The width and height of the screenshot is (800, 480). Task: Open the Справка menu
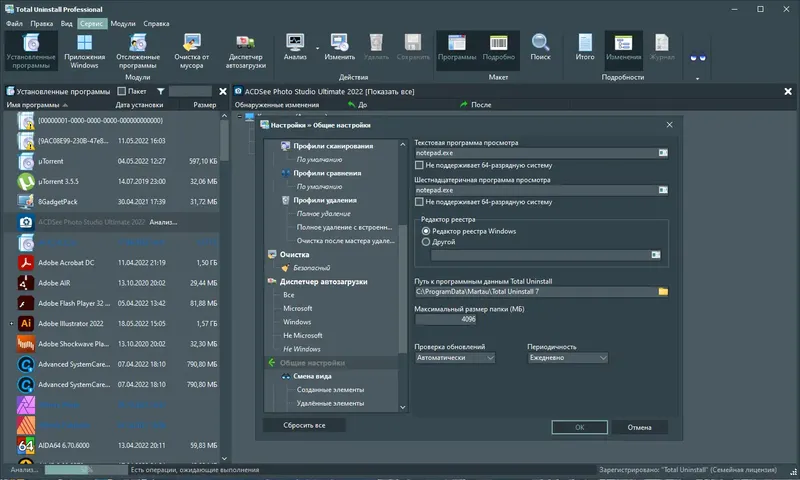(x=156, y=21)
